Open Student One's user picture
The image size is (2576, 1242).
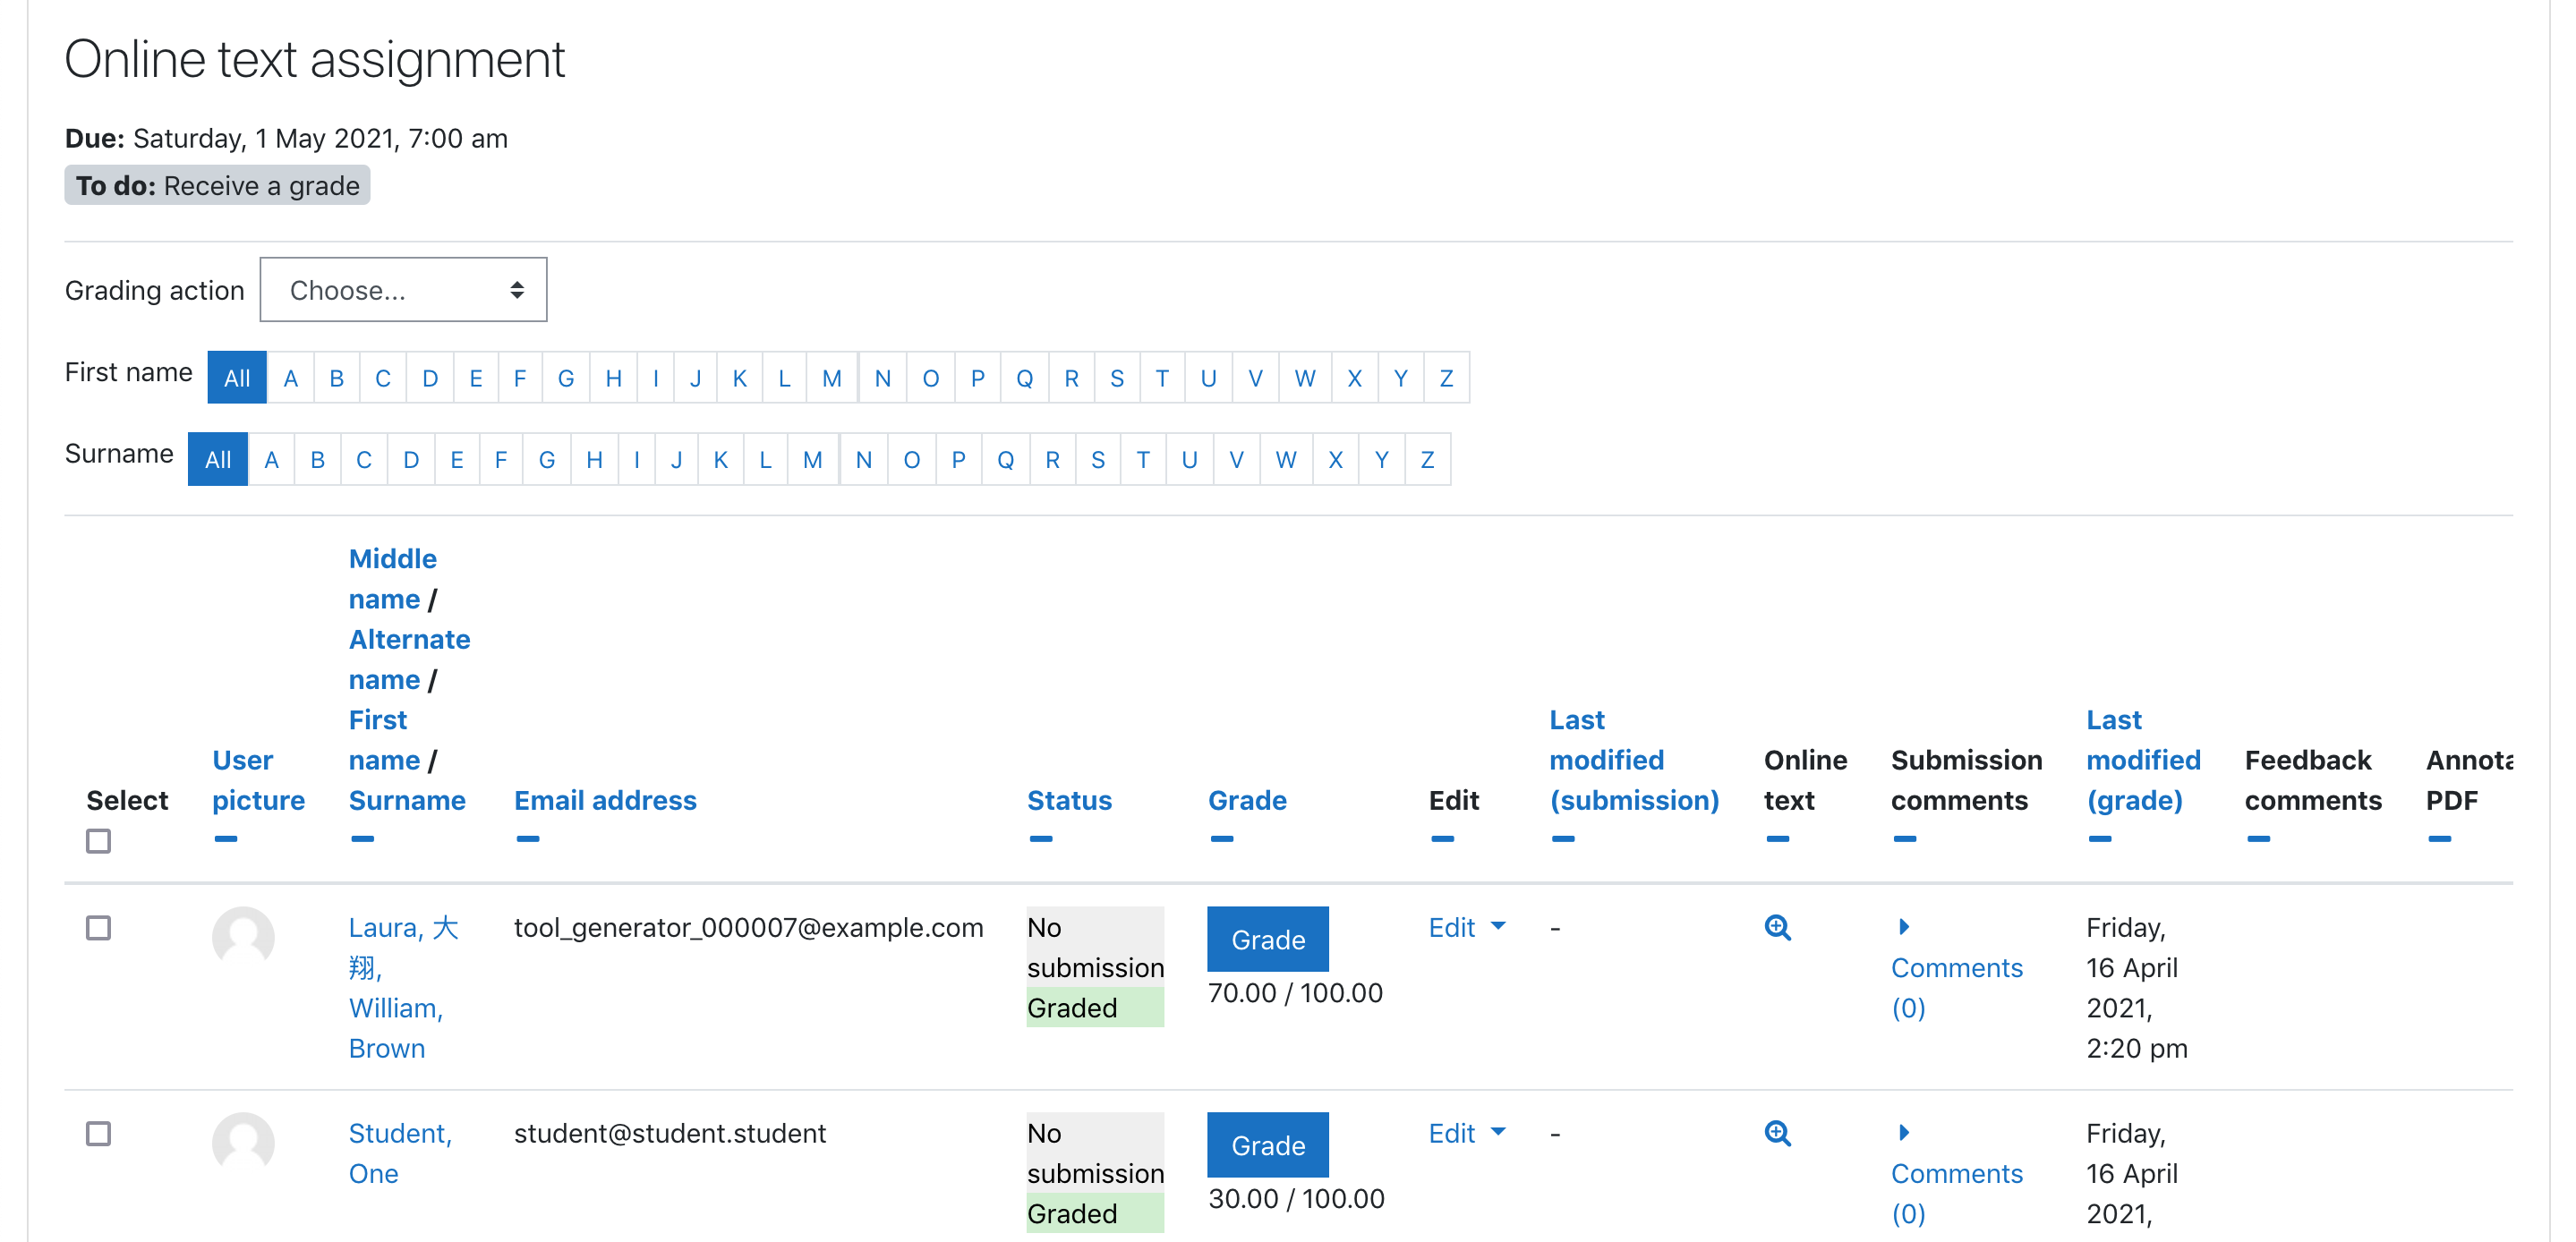pos(243,1143)
